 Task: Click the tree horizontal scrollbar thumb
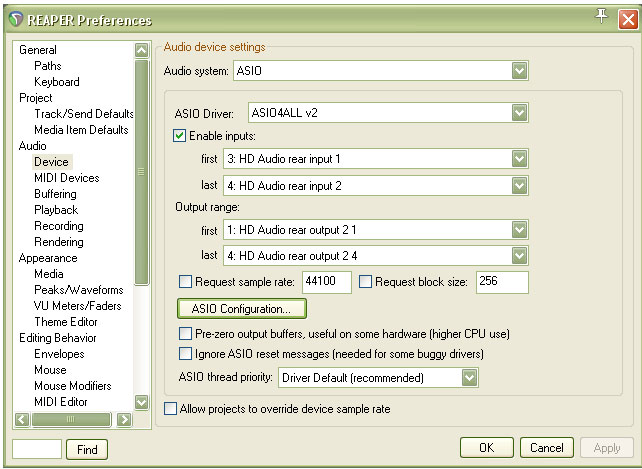click(71, 419)
